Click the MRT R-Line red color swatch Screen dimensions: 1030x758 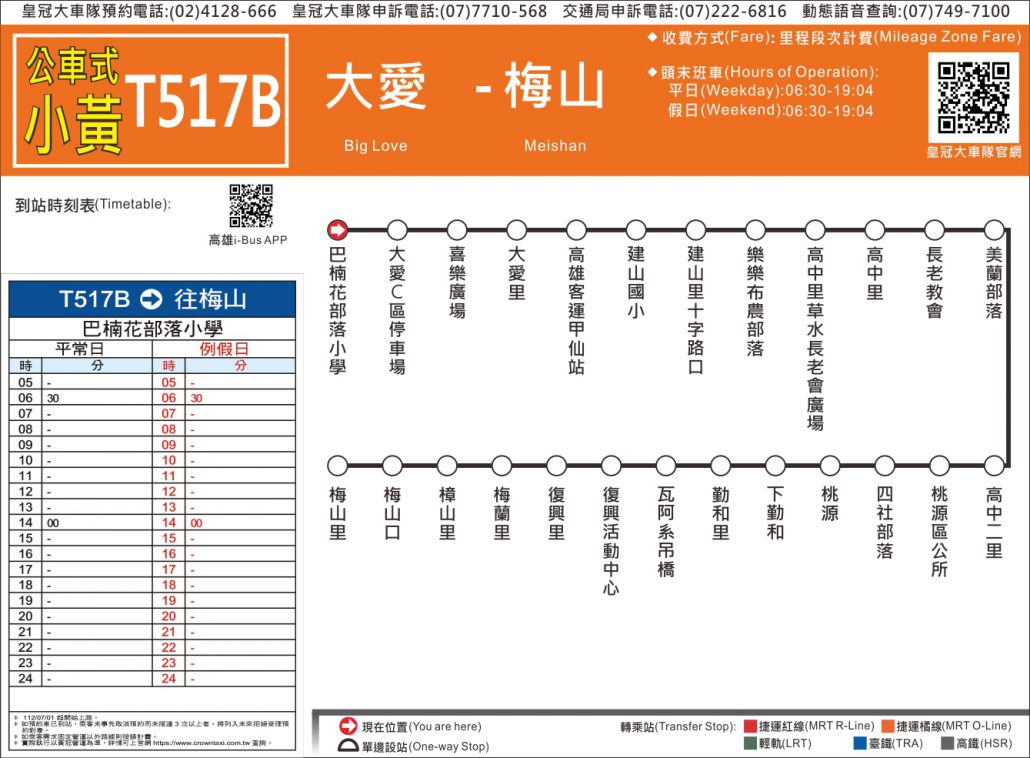pyautogui.click(x=749, y=726)
